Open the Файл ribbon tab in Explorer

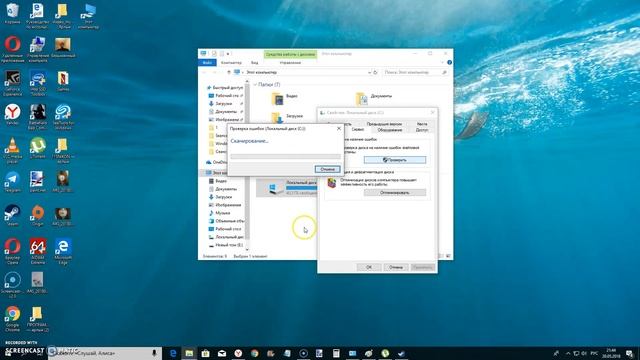tap(207, 62)
